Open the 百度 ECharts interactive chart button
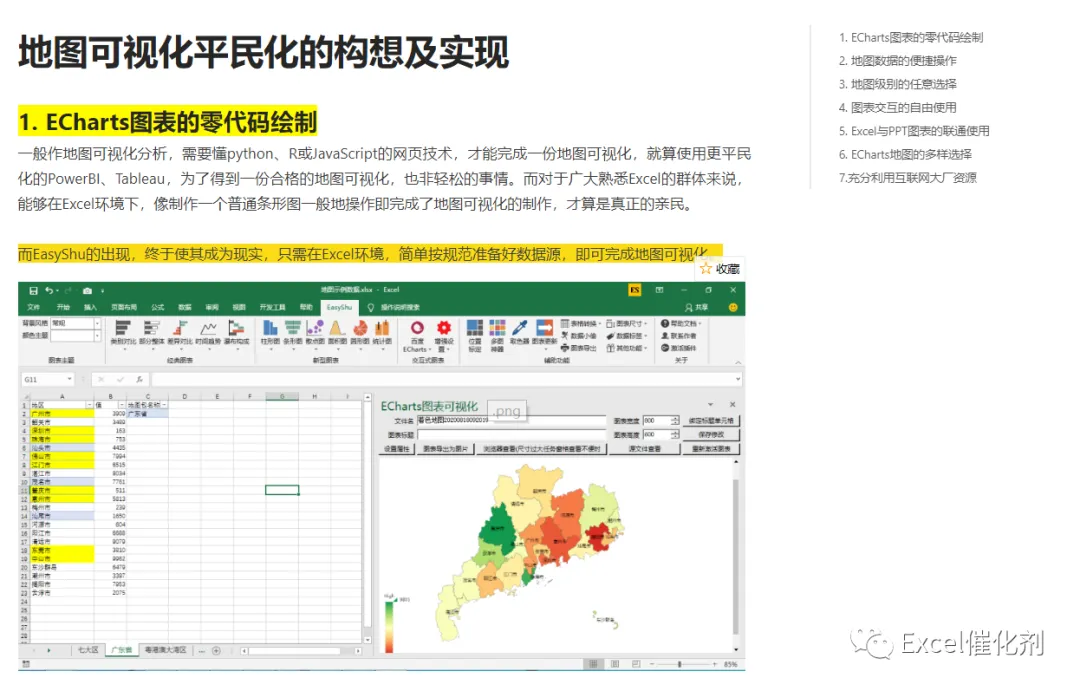 coord(417,336)
